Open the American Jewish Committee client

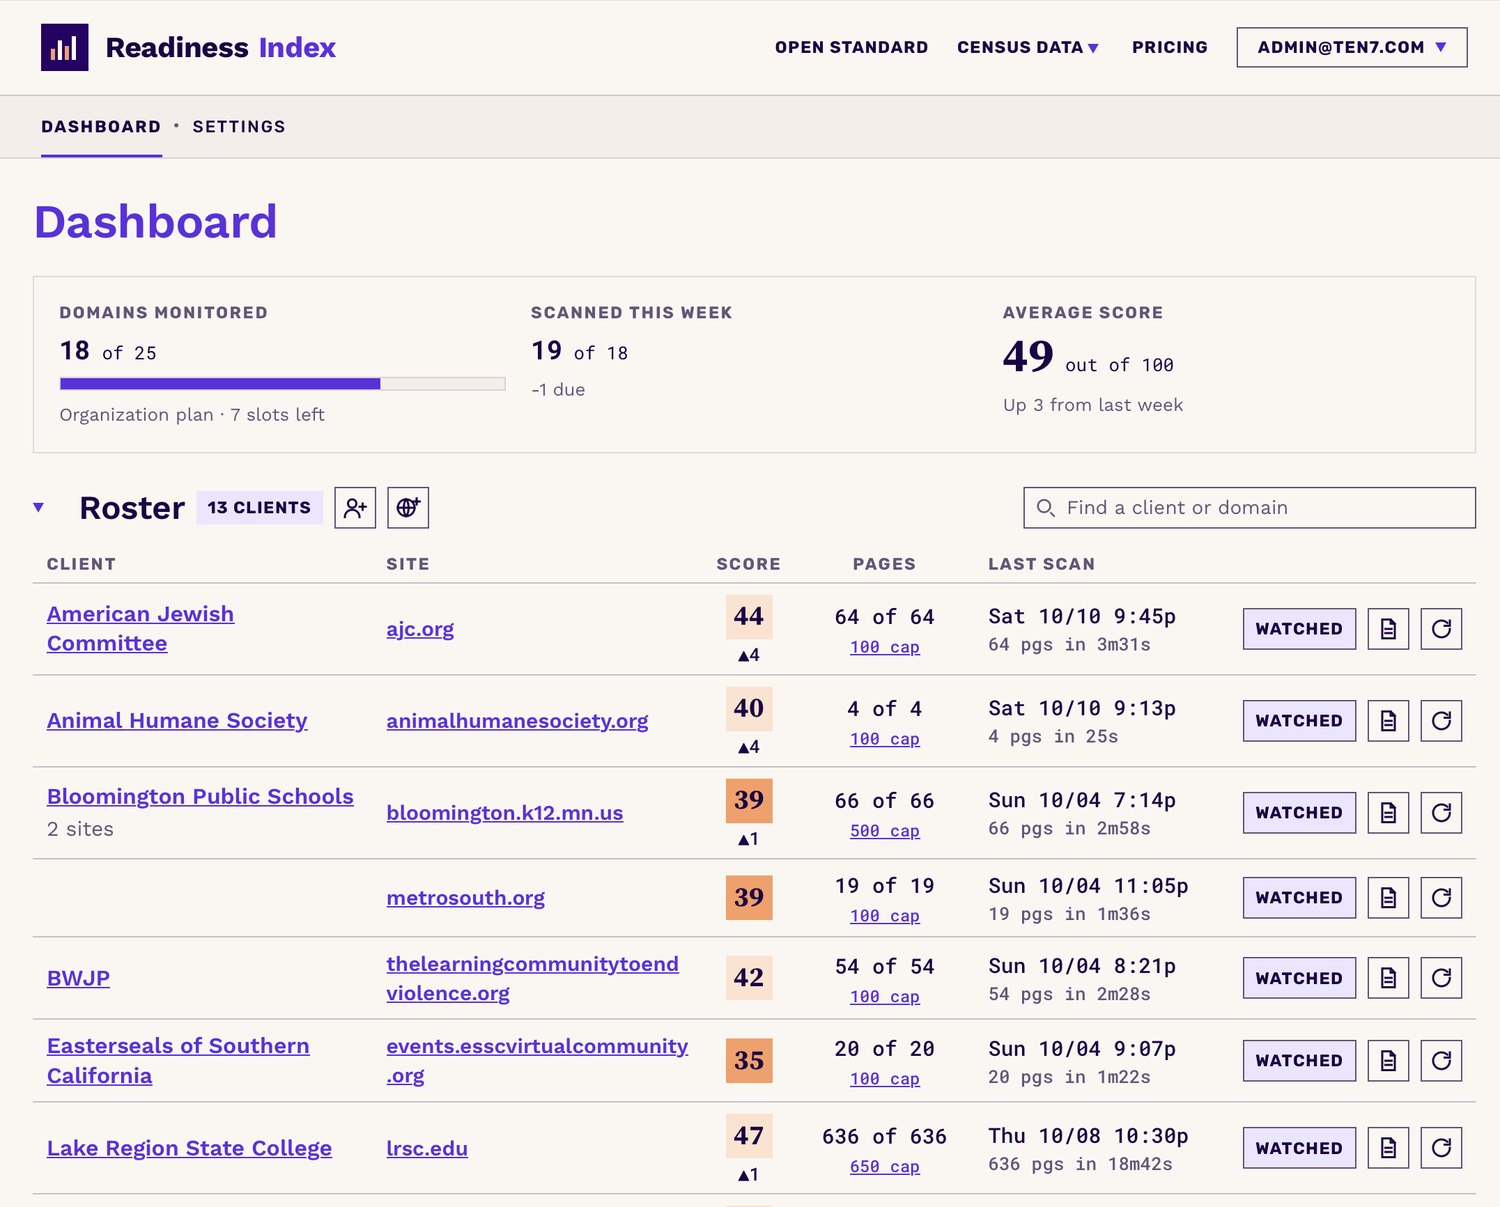(x=140, y=629)
